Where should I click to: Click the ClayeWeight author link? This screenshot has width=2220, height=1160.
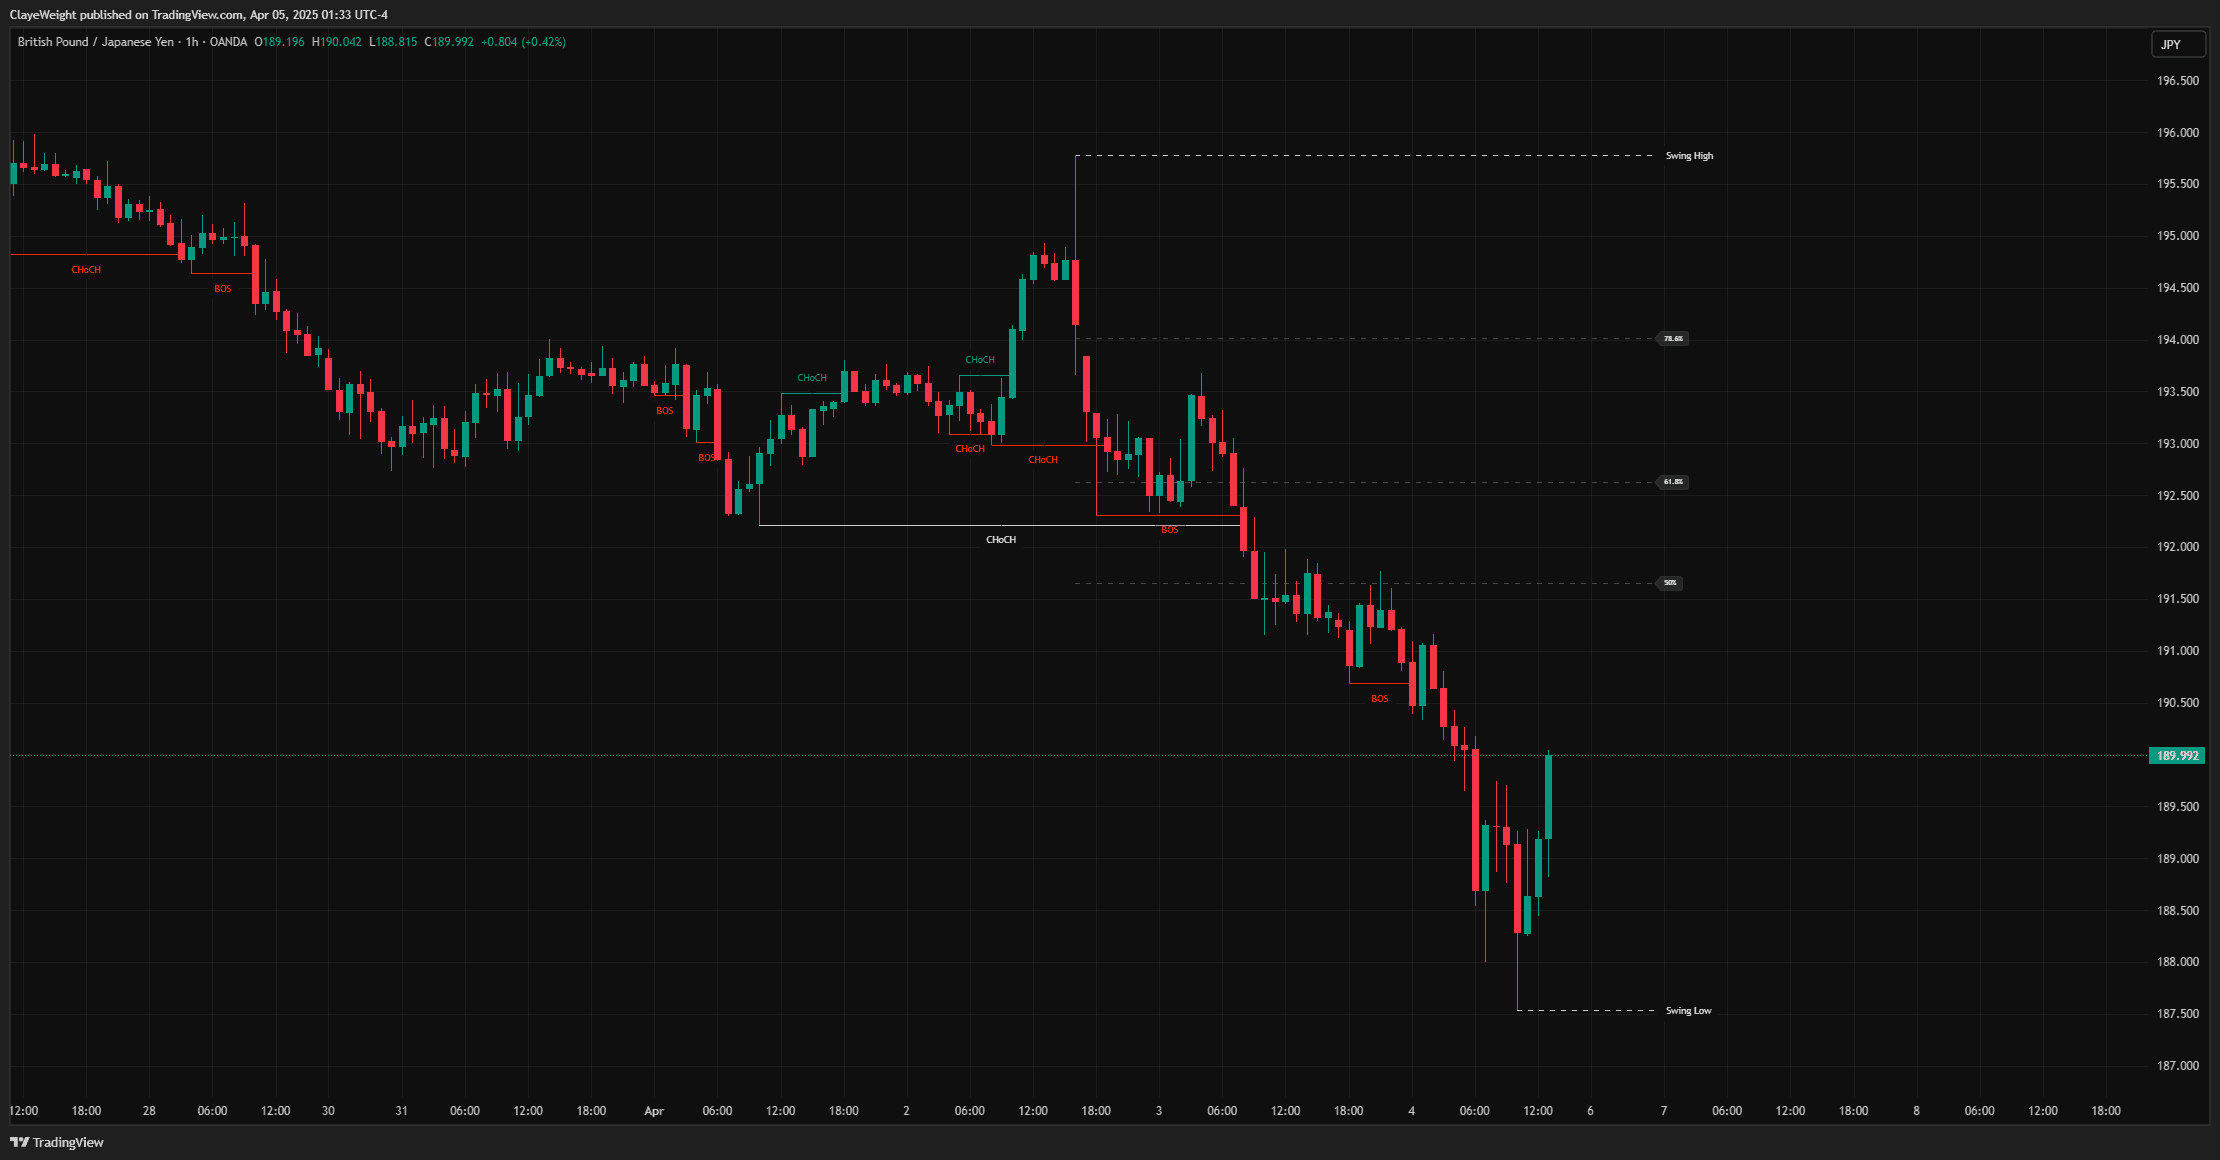[42, 14]
